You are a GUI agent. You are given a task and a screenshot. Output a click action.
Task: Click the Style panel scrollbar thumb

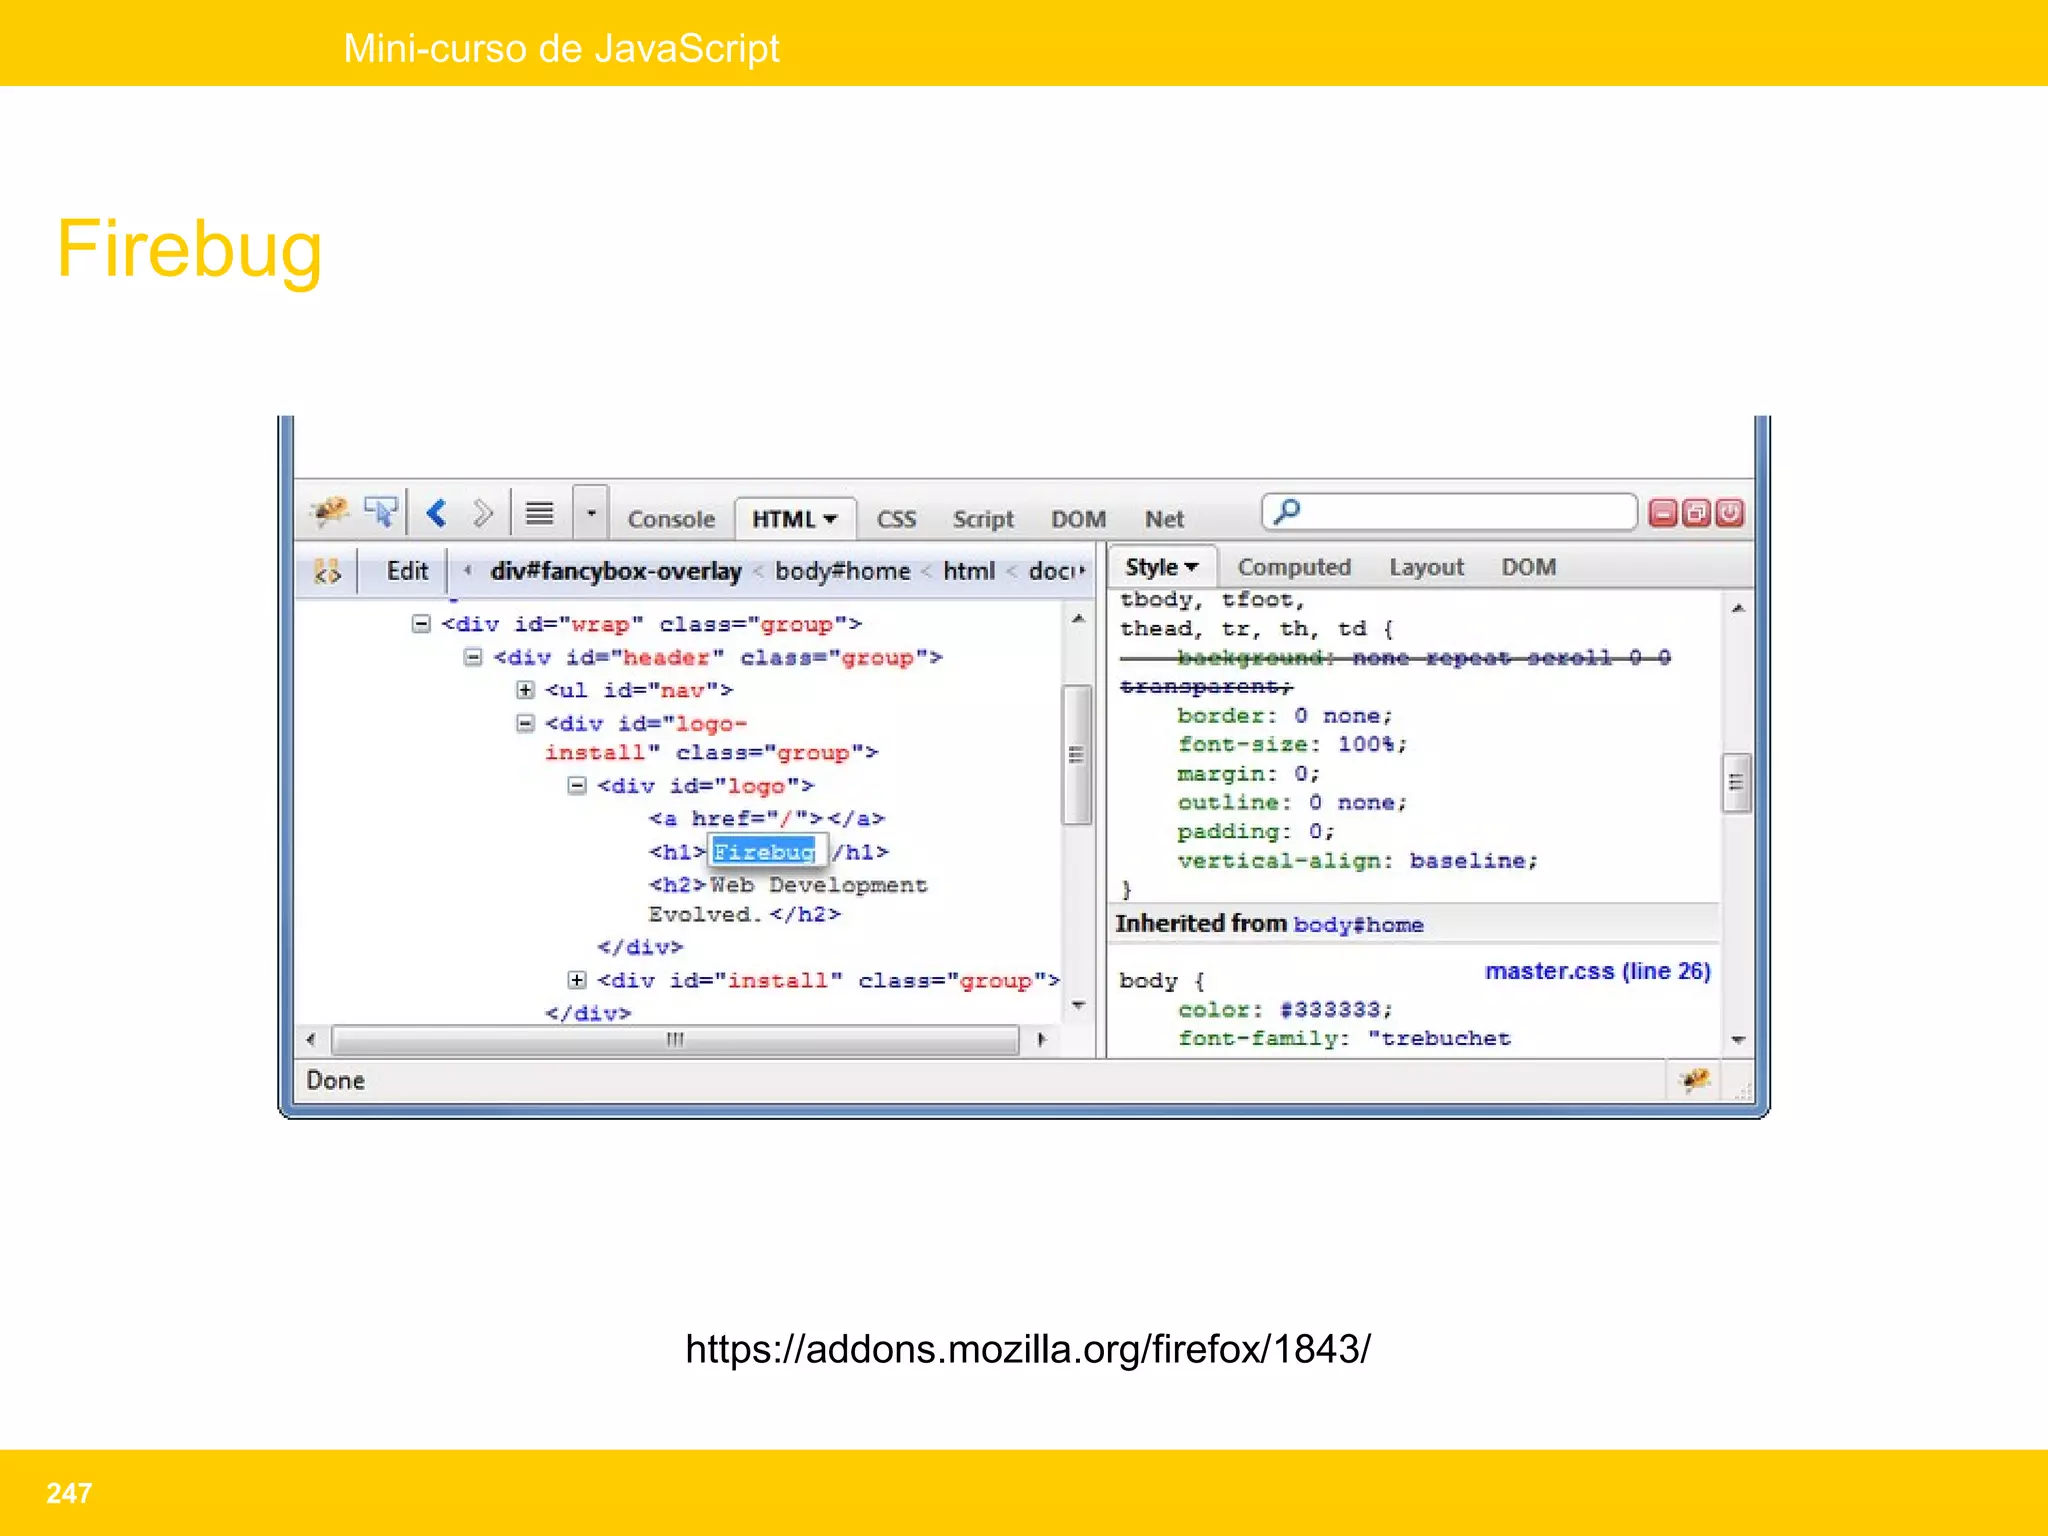(x=1737, y=783)
